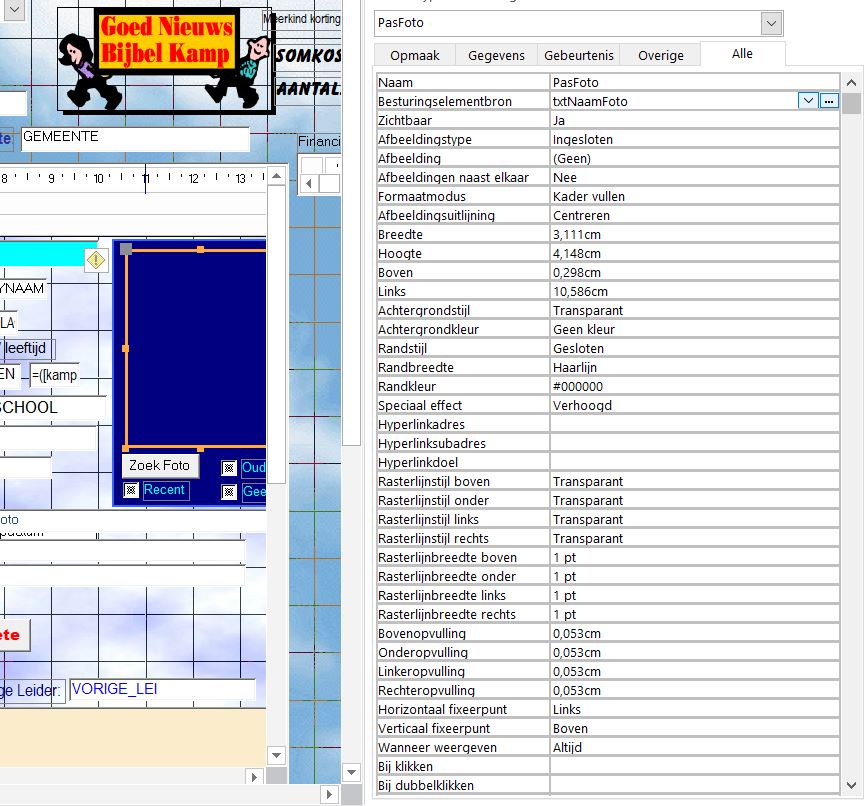
Task: Click the Afbeeldingen naast elkaar value Nee
Action: point(694,177)
